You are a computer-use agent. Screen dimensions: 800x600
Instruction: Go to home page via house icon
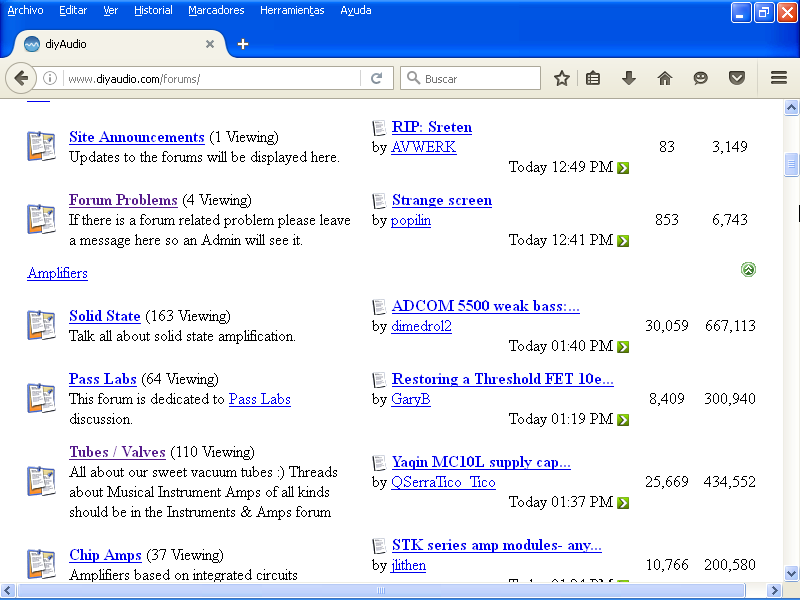(665, 79)
